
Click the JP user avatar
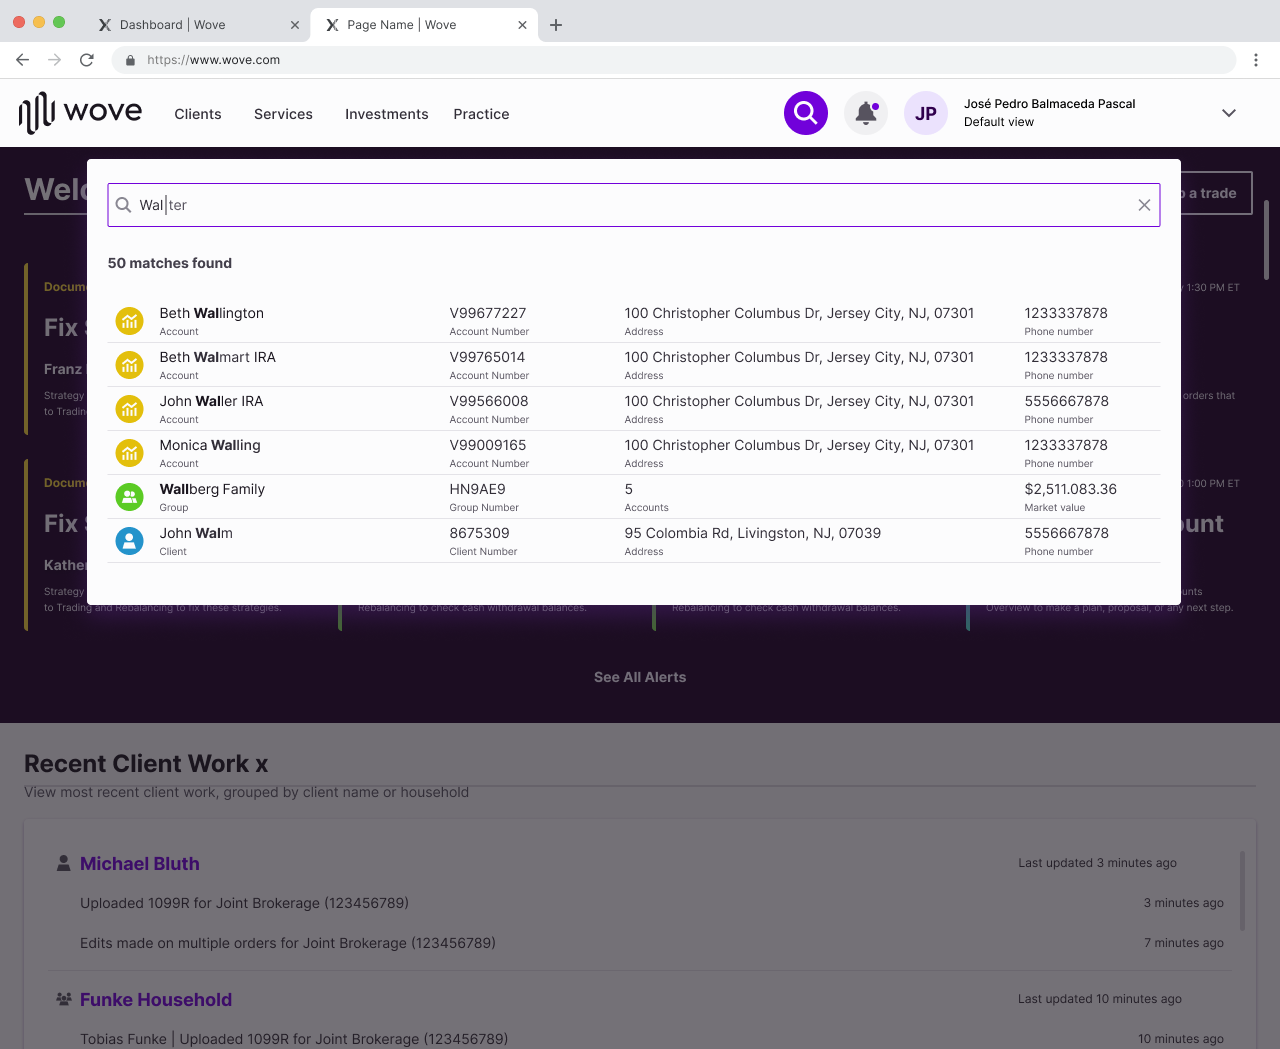point(926,113)
